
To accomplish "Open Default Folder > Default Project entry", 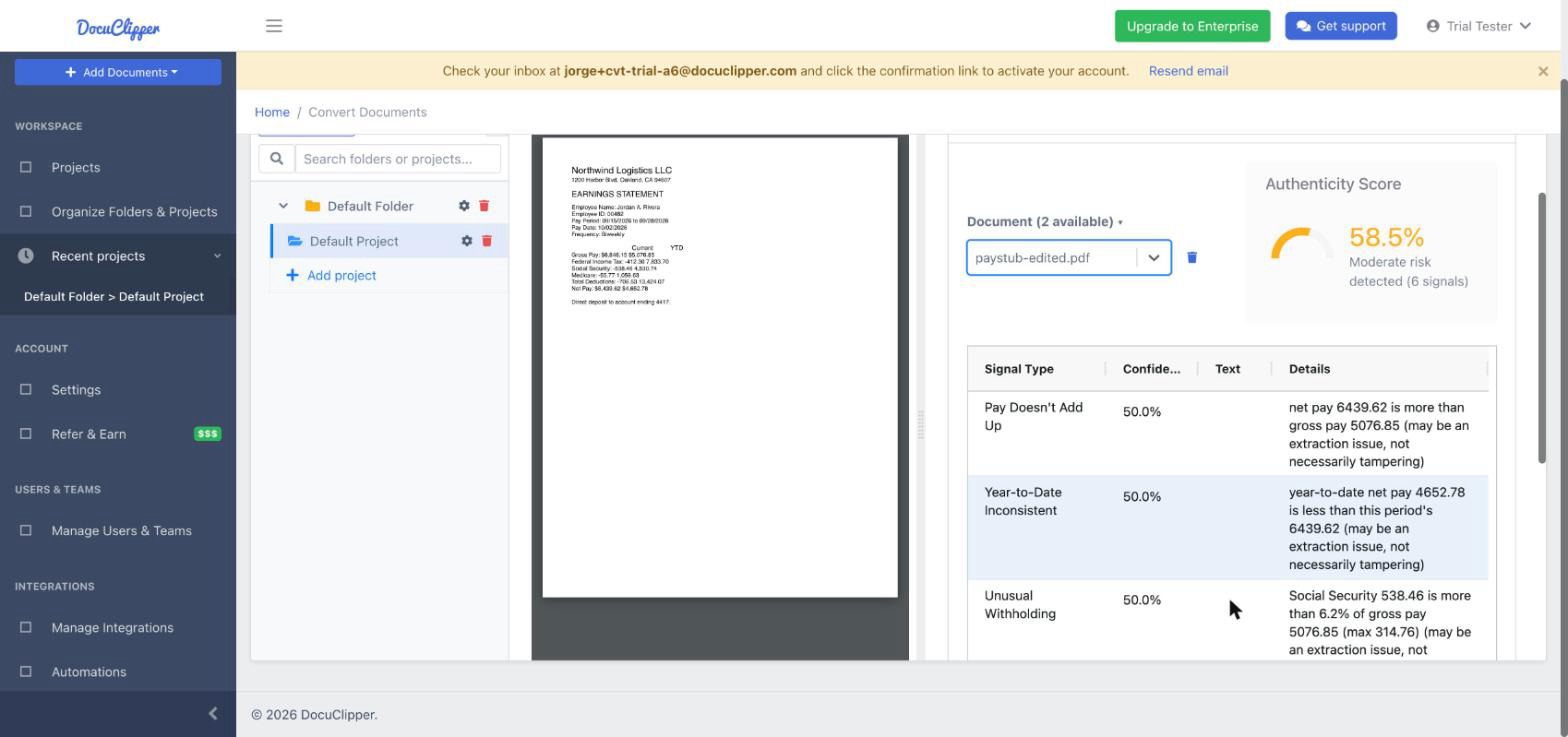I will pyautogui.click(x=118, y=297).
